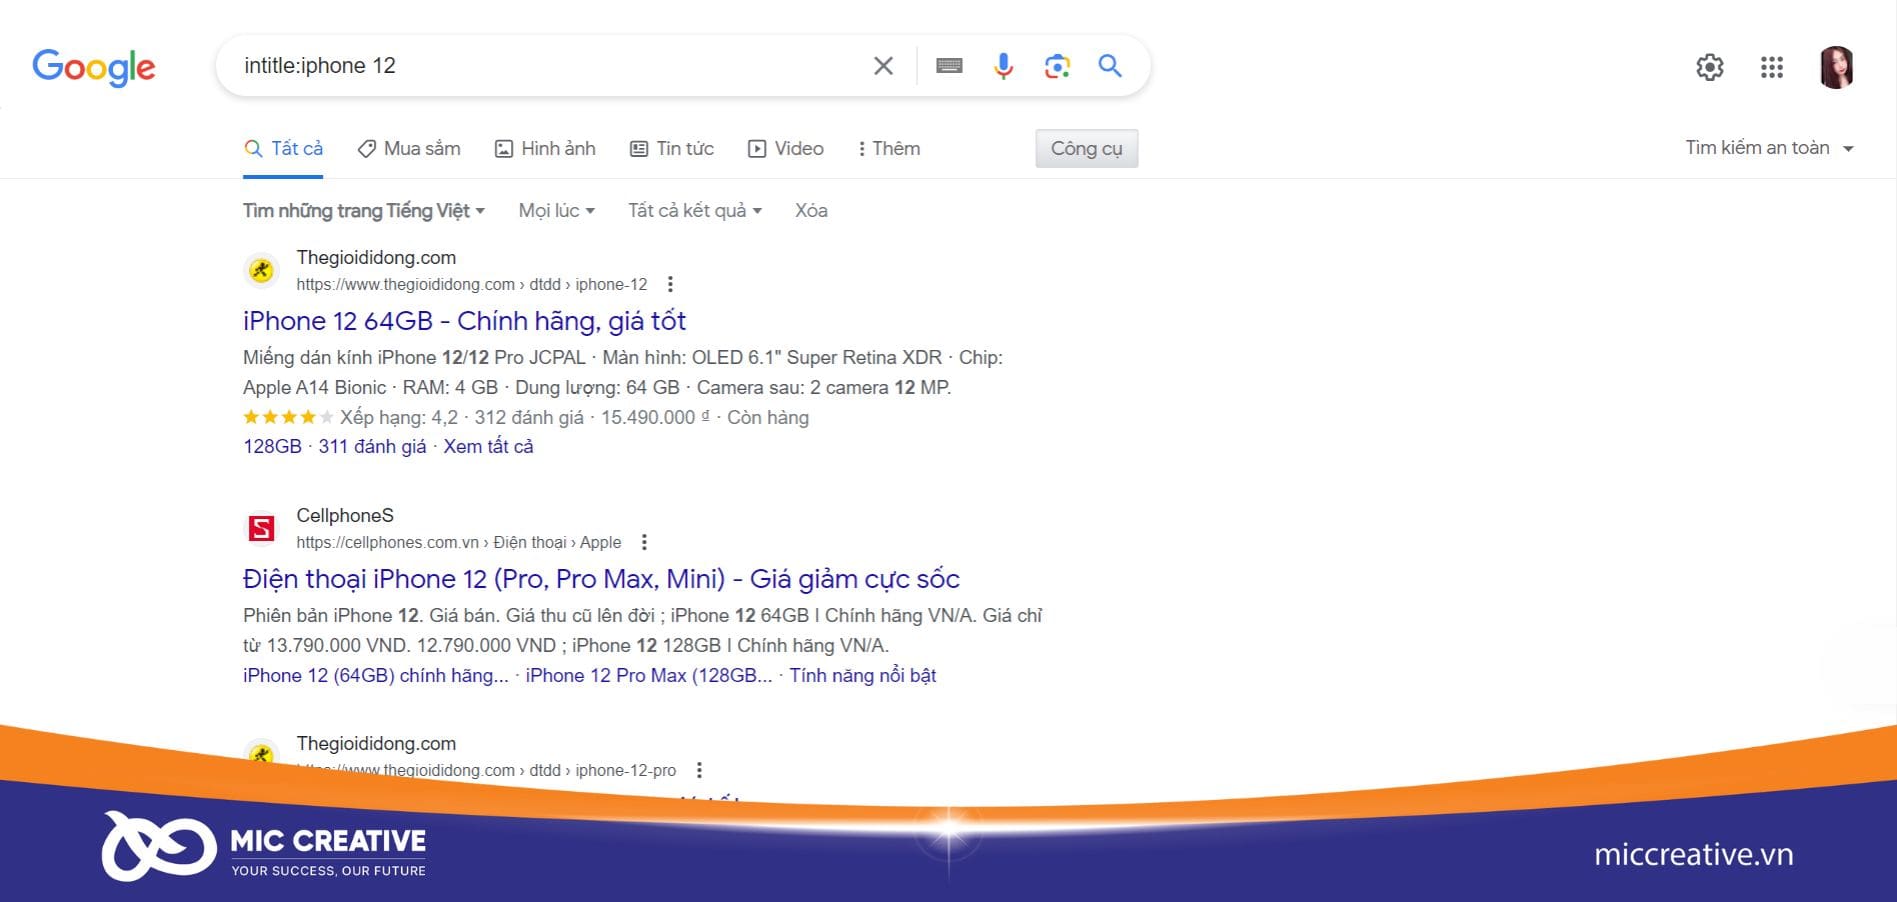The width and height of the screenshot is (1897, 902).
Task: Click the CellphoneS site name text
Action: (x=345, y=516)
